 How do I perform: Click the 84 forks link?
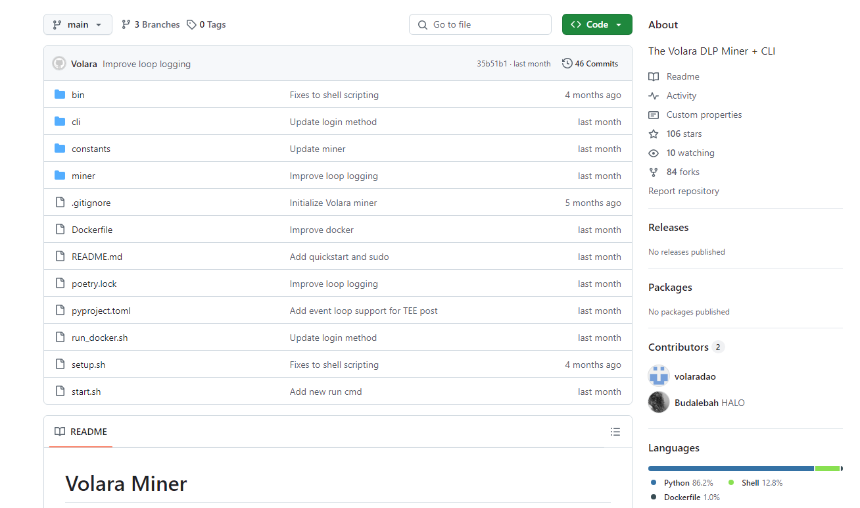674,172
